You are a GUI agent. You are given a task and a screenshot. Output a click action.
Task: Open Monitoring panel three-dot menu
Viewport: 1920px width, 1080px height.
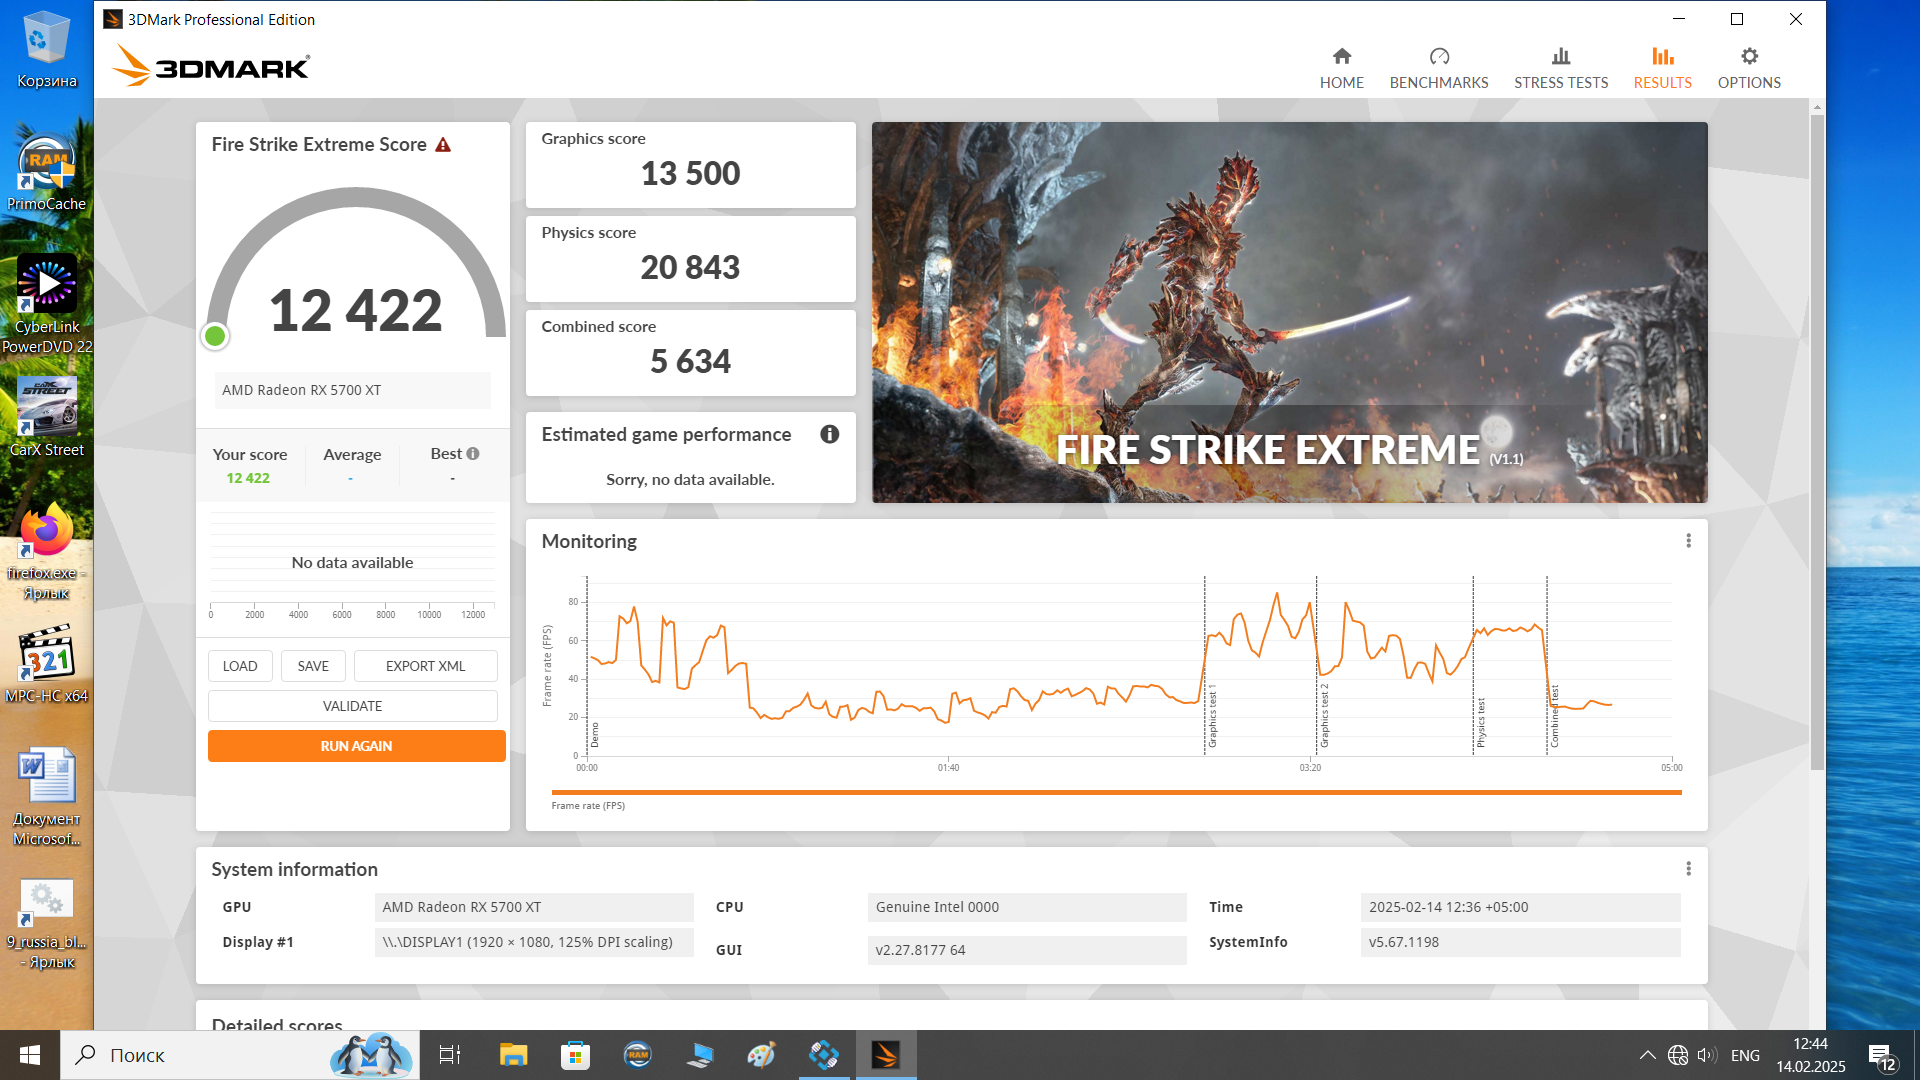coord(1688,541)
